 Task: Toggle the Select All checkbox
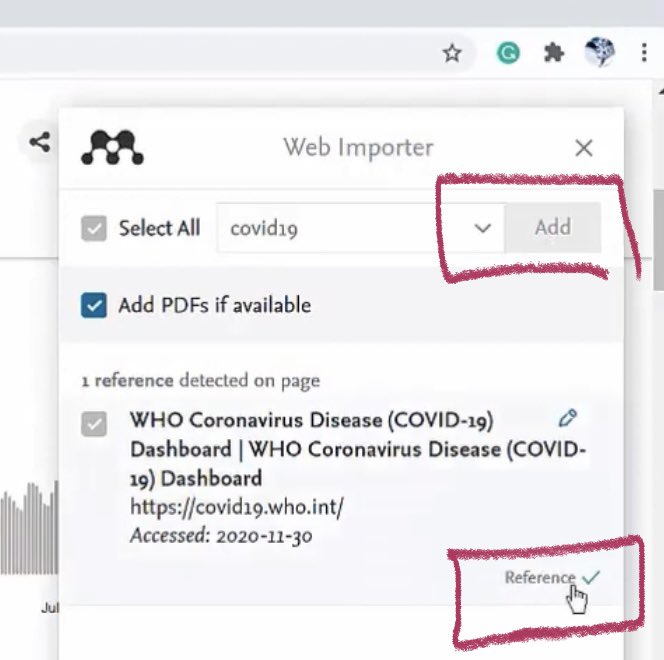(94, 228)
